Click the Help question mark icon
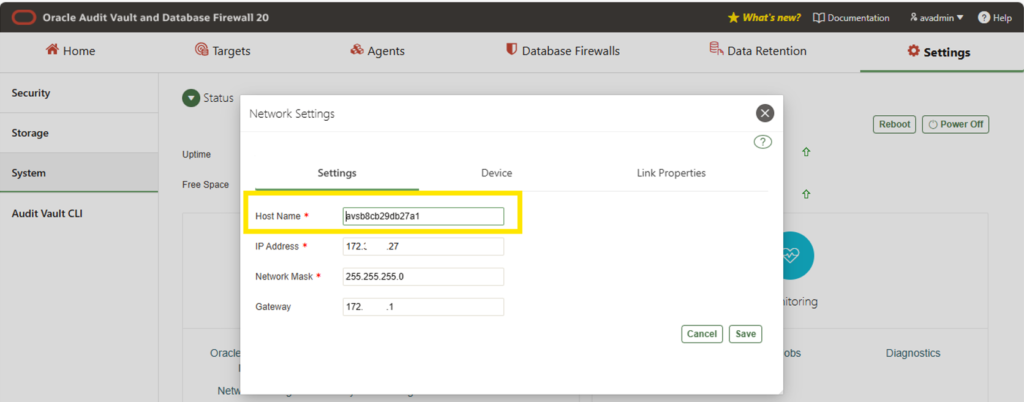The image size is (1024, 402). tap(984, 18)
